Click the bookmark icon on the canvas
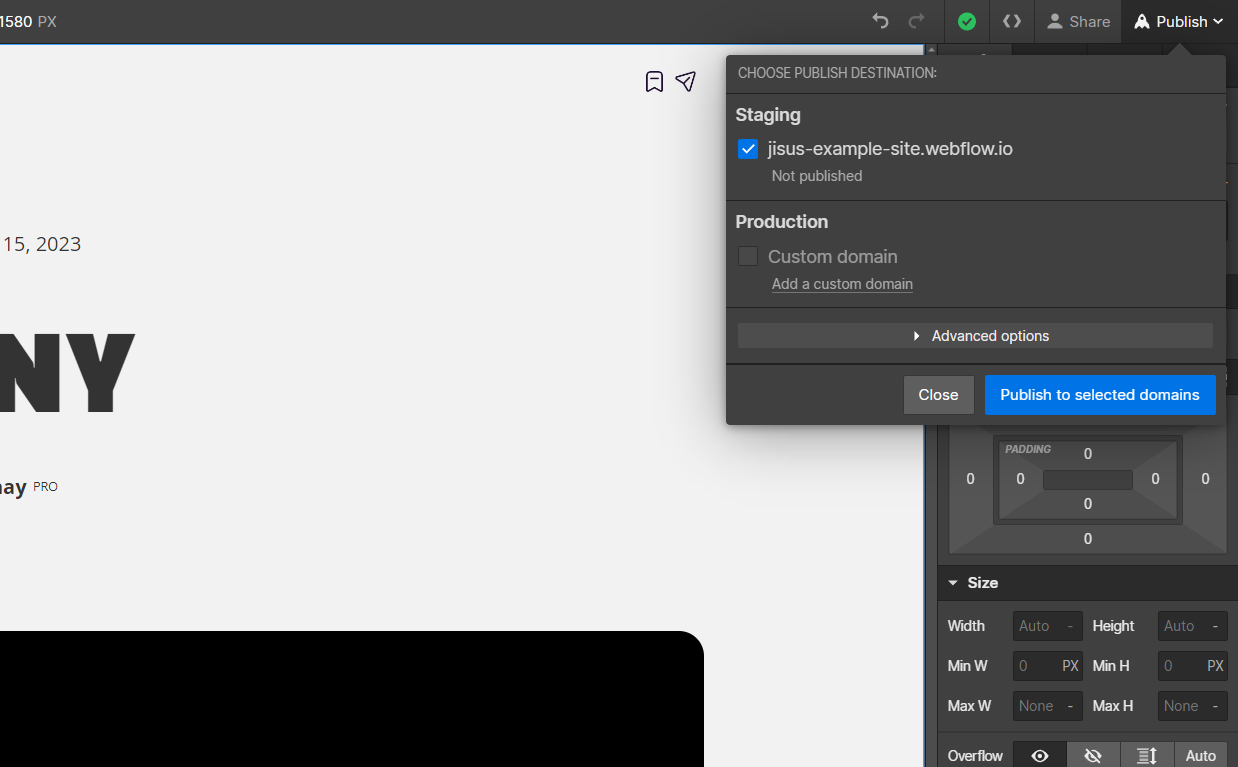The height and width of the screenshot is (767, 1238). pyautogui.click(x=654, y=82)
